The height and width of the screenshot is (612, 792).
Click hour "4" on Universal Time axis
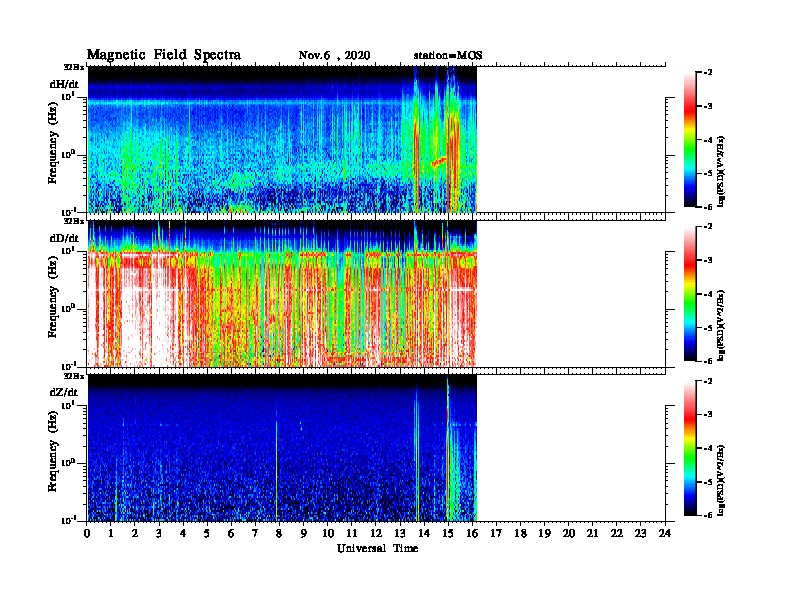tap(183, 534)
